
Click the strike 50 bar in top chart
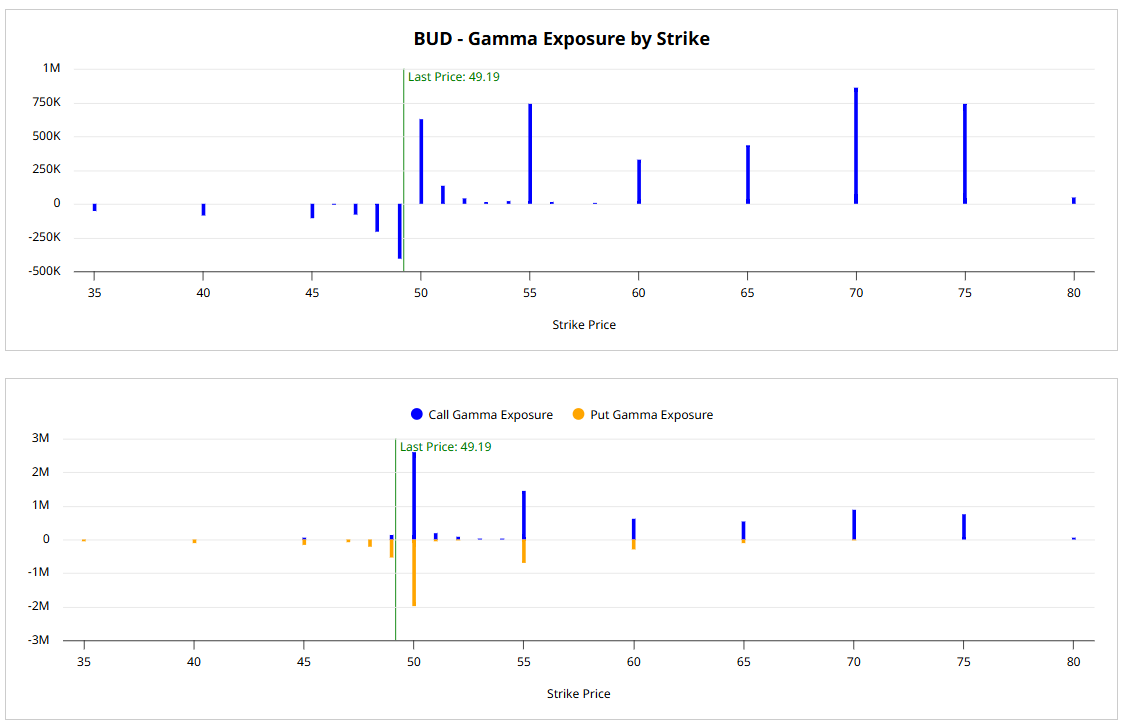[421, 162]
